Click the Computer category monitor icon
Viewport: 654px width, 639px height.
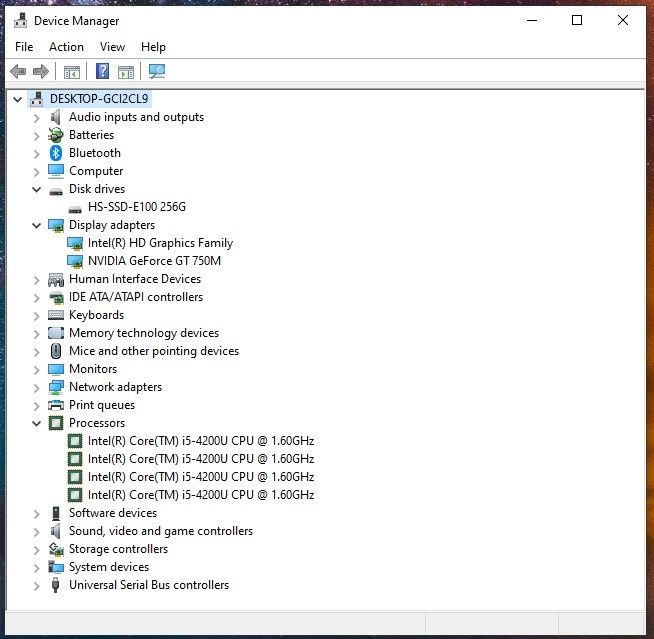(56, 171)
